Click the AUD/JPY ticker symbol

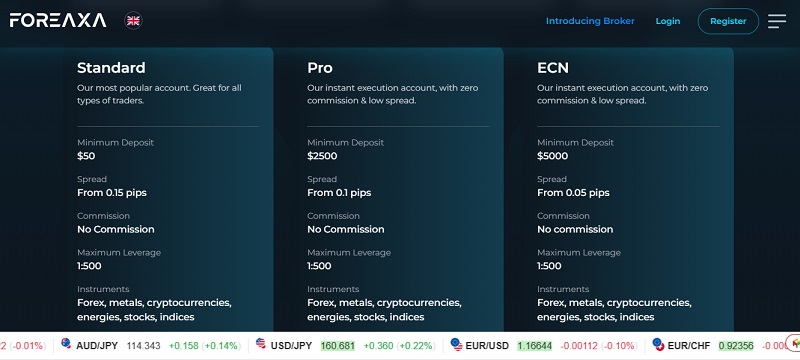click(x=97, y=346)
